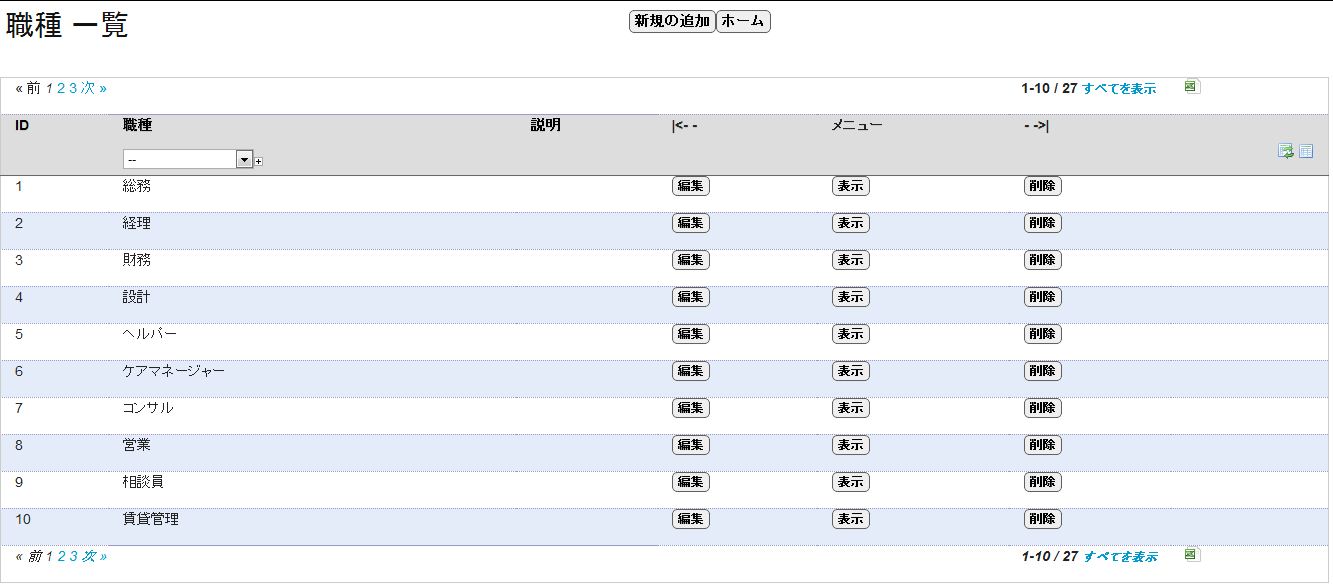Viewport: 1333px width, 588px height.
Task: Click 次 » in bottom pagination
Action: [94, 556]
